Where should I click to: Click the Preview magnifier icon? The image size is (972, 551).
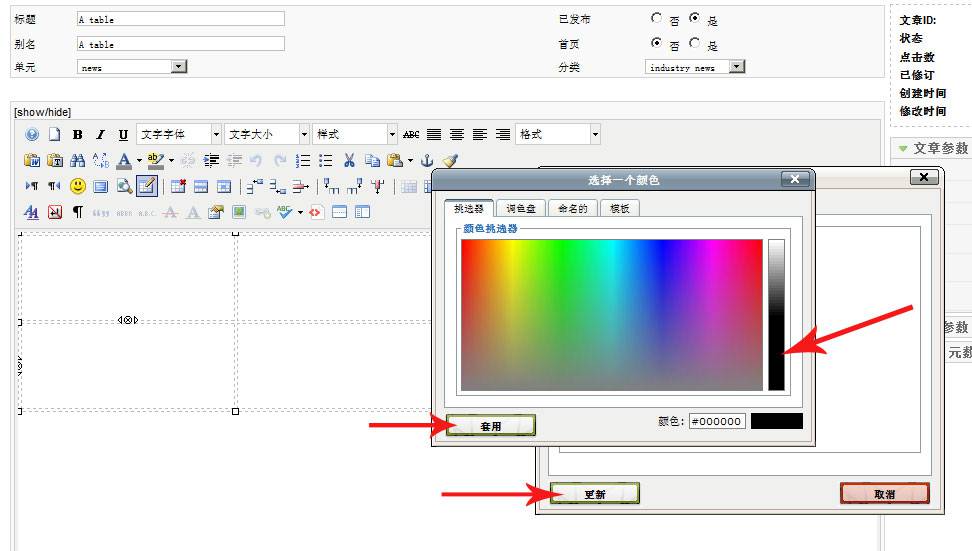tap(124, 186)
